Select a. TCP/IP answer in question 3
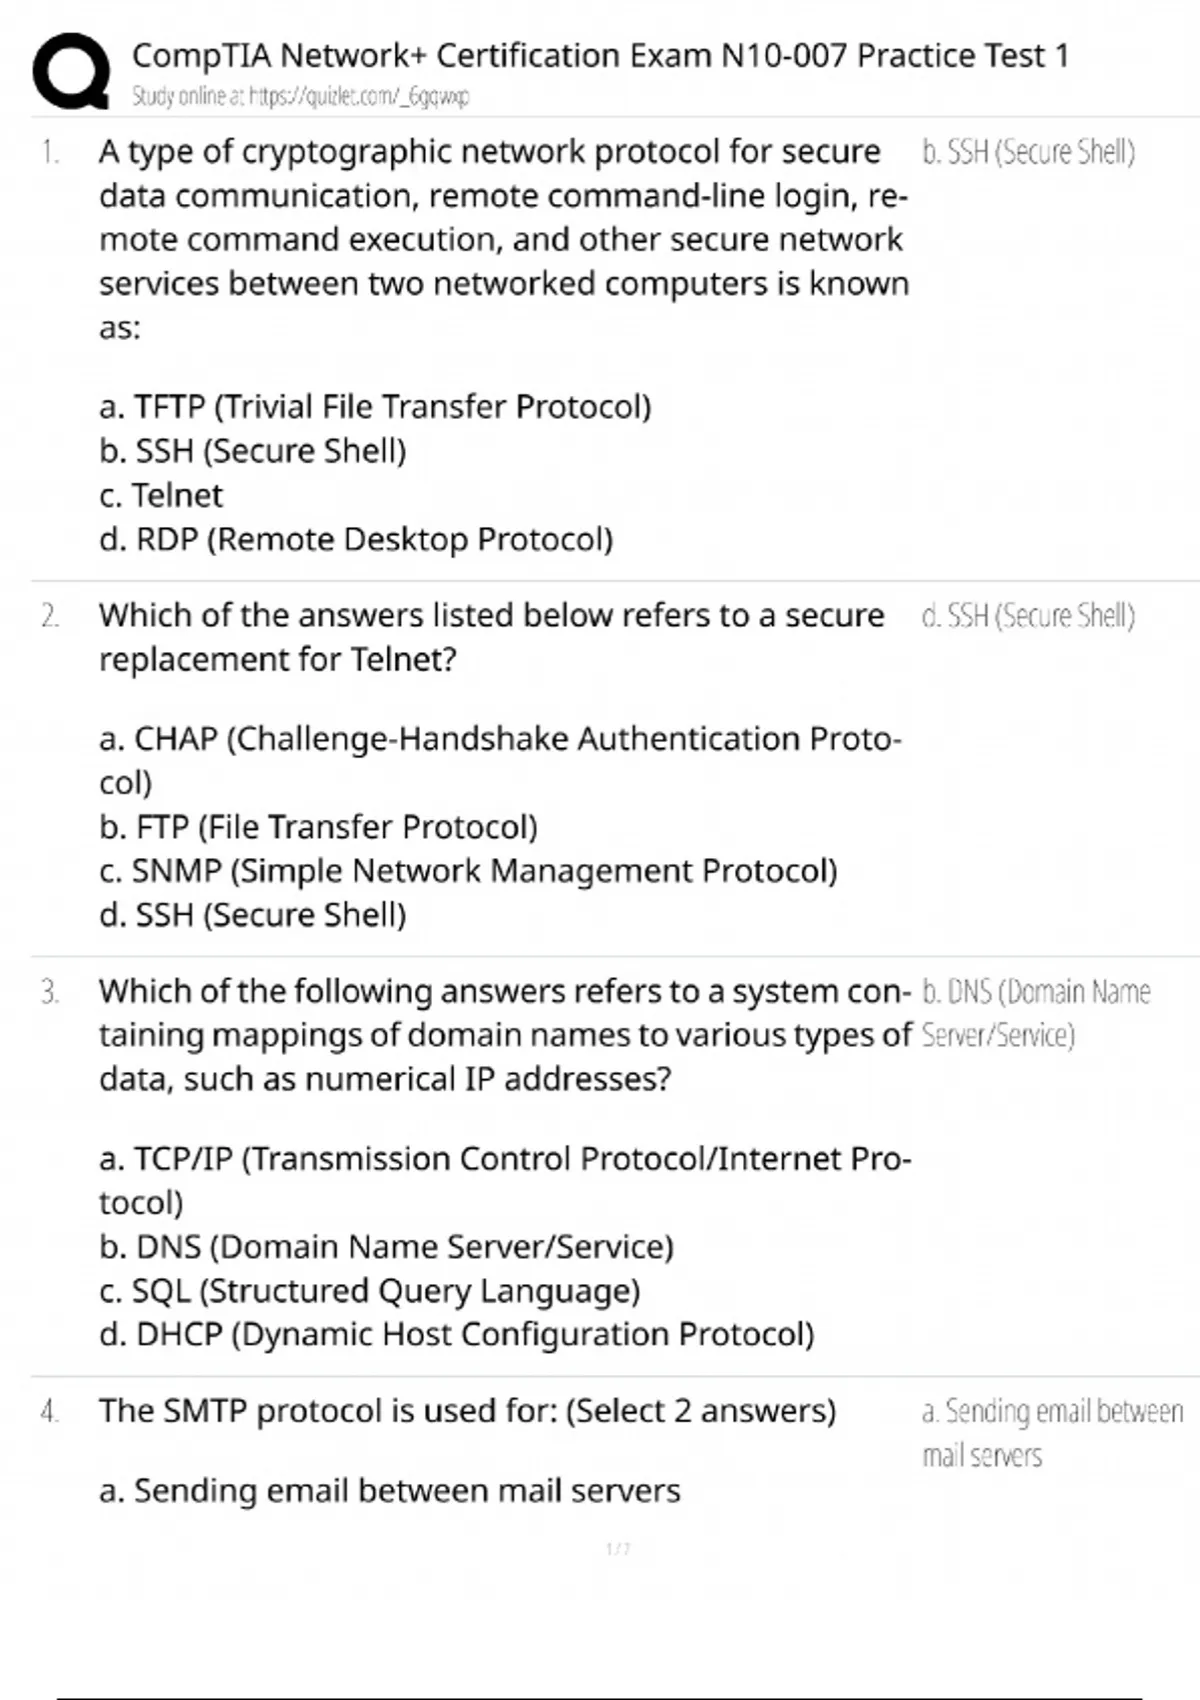The image size is (1200, 1700). tap(505, 1160)
